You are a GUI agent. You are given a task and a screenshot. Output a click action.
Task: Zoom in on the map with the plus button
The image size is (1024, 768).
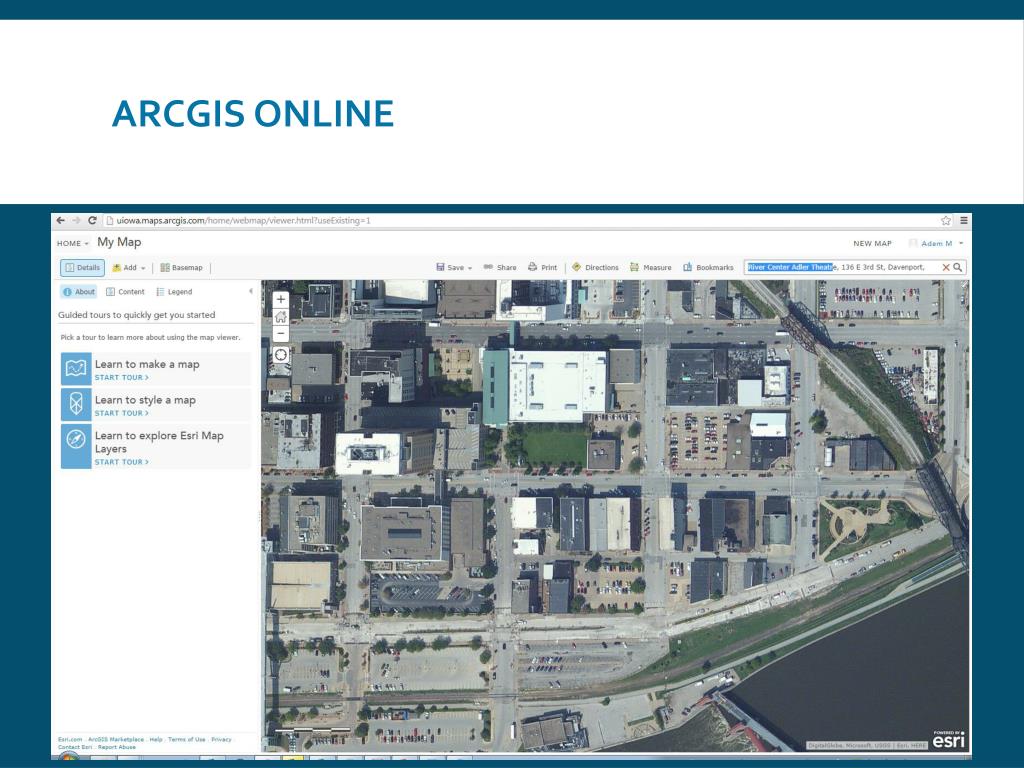tap(281, 300)
